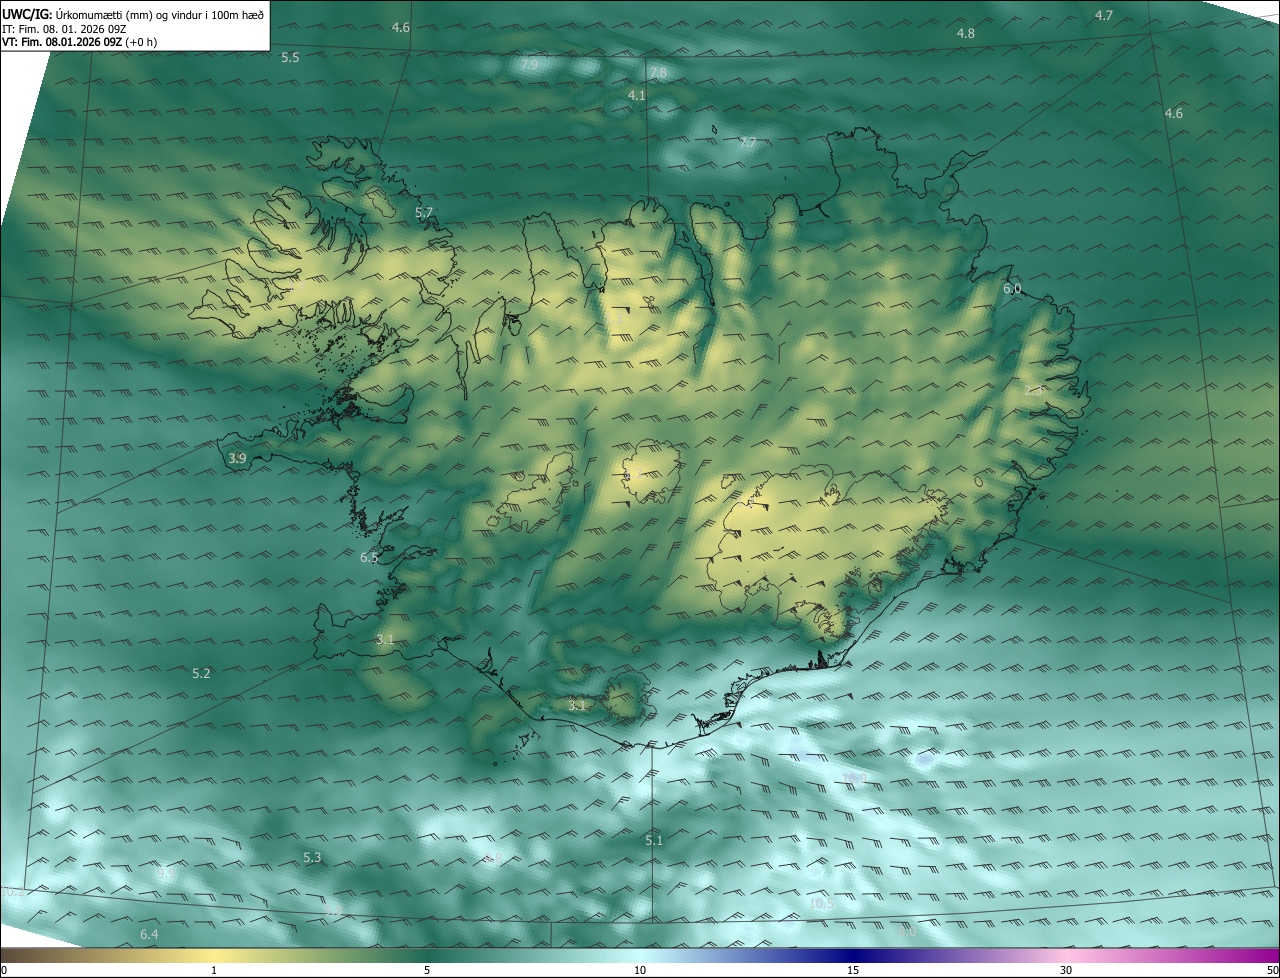The width and height of the screenshot is (1280, 978).
Task: Click the '1' tick on the color scale
Action: click(x=214, y=971)
